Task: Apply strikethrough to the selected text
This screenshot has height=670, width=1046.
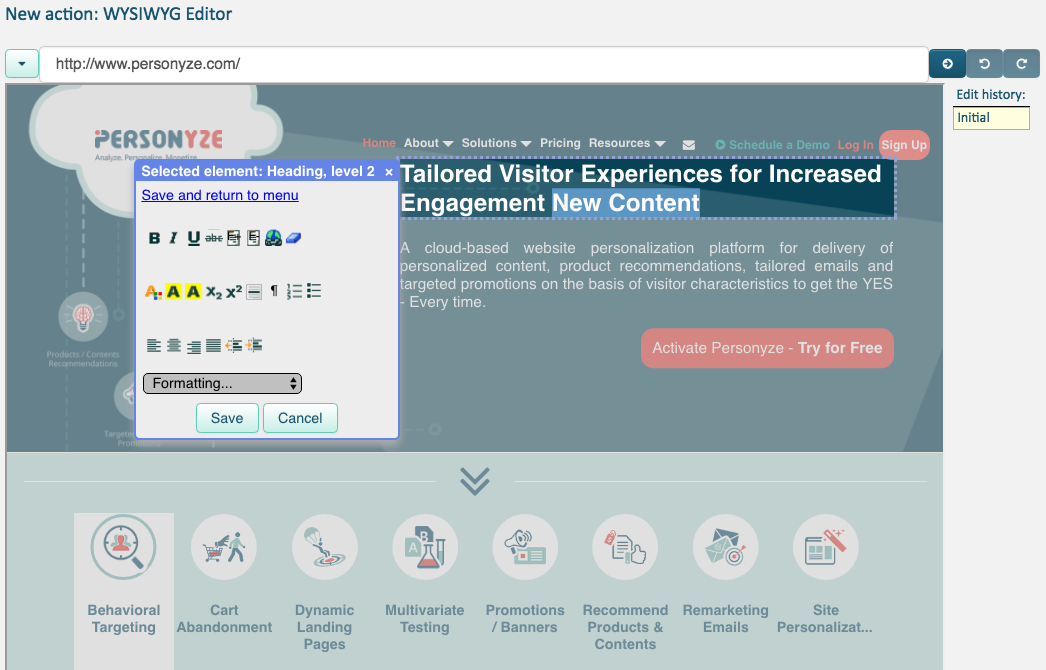Action: point(213,238)
